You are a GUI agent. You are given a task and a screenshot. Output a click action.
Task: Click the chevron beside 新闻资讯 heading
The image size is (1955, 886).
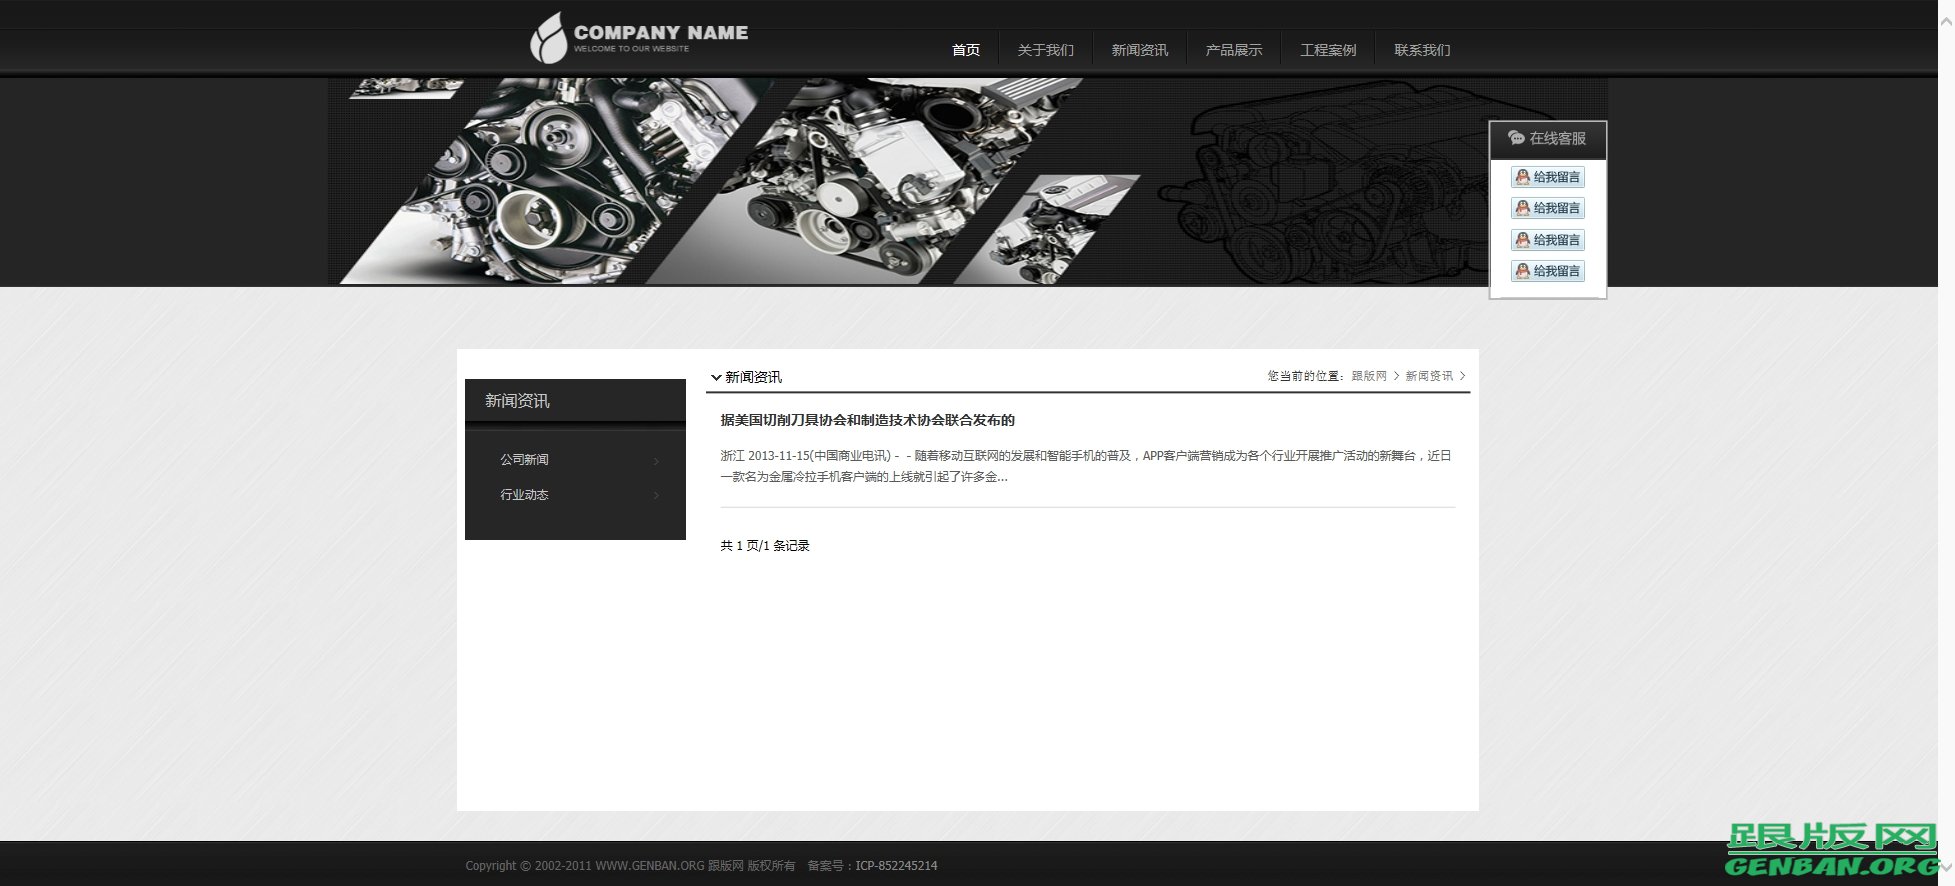tap(716, 378)
